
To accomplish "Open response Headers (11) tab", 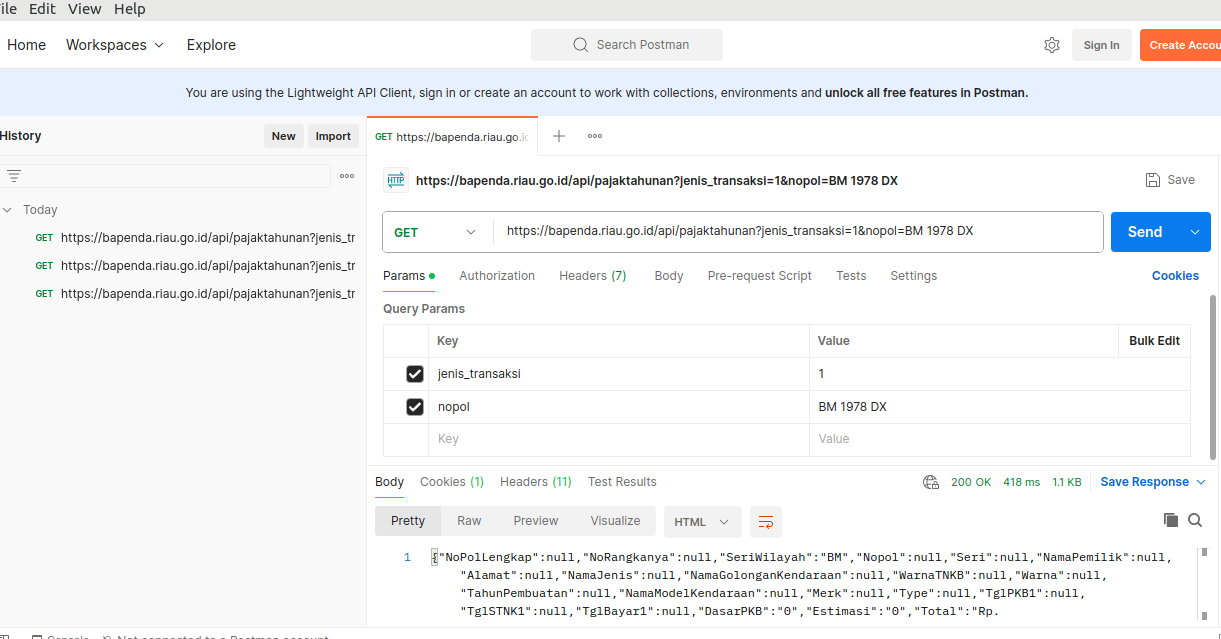I will pos(536,482).
